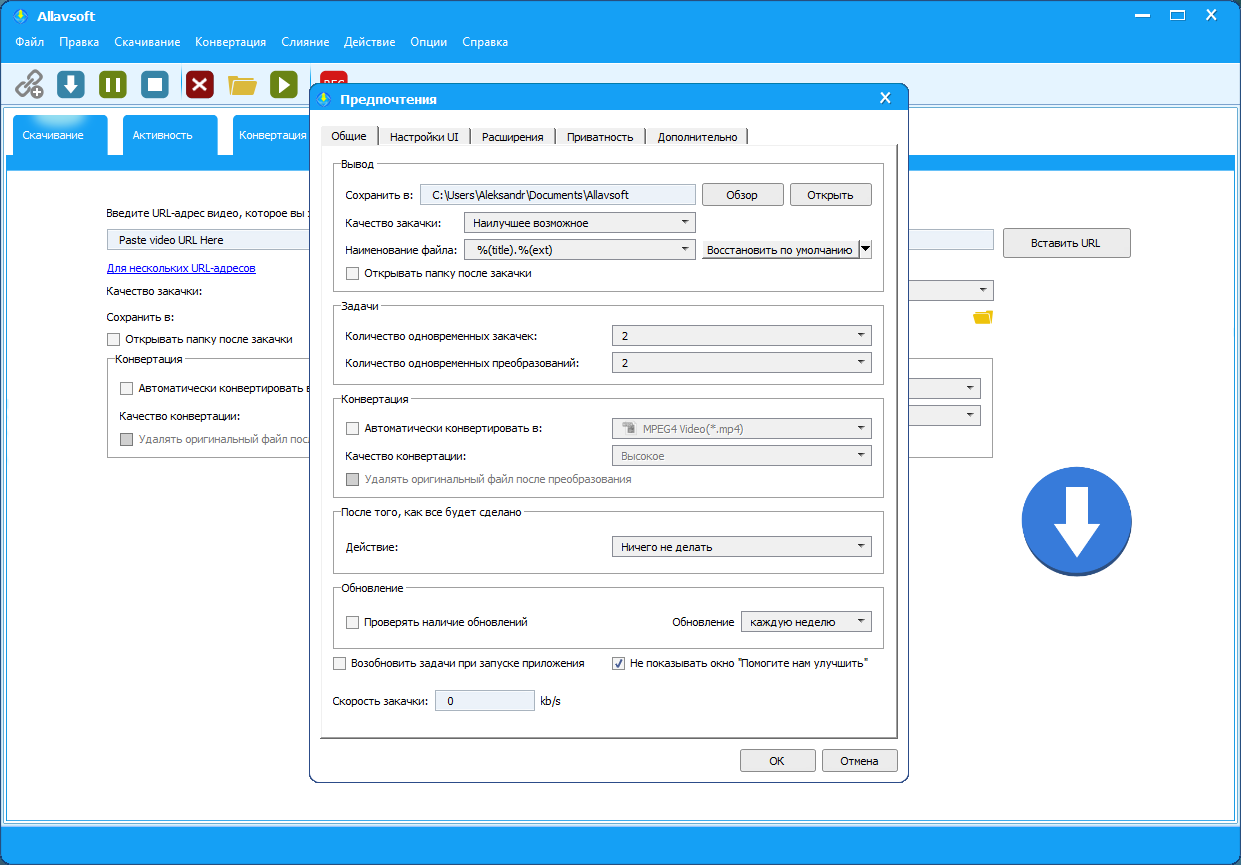
Task: Click Восстановить по умолчанию button
Action: tap(781, 249)
